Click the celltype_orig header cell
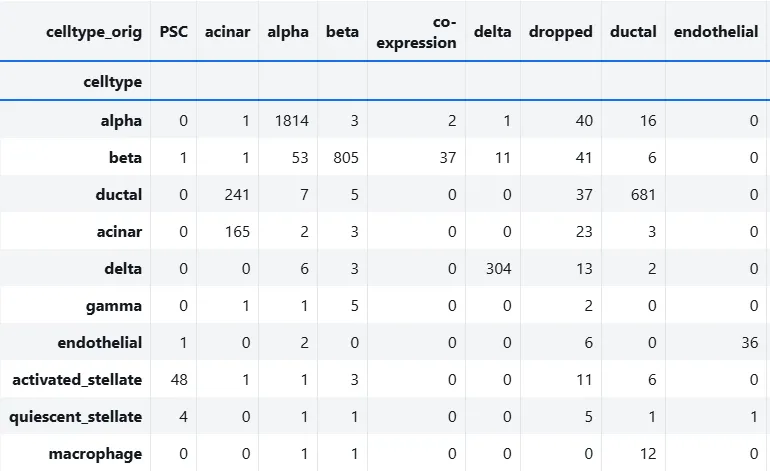This screenshot has width=770, height=471. (x=94, y=32)
